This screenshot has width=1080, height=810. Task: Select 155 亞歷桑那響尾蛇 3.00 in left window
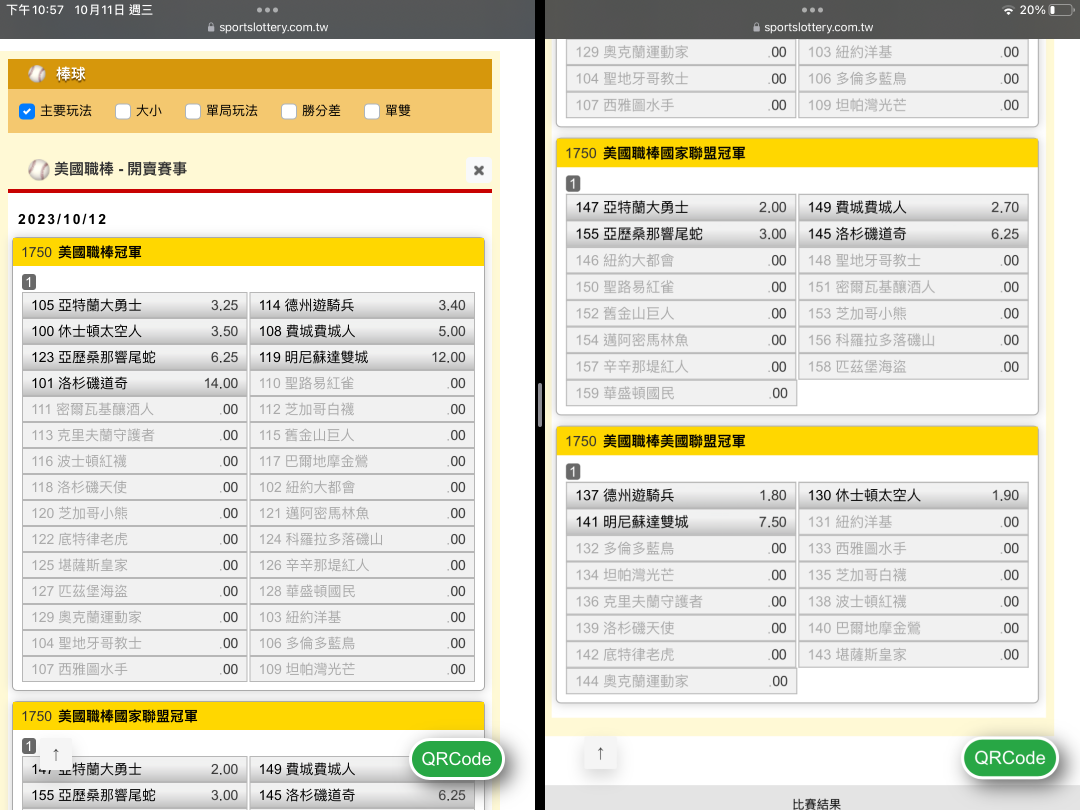pyautogui.click(x=134, y=796)
